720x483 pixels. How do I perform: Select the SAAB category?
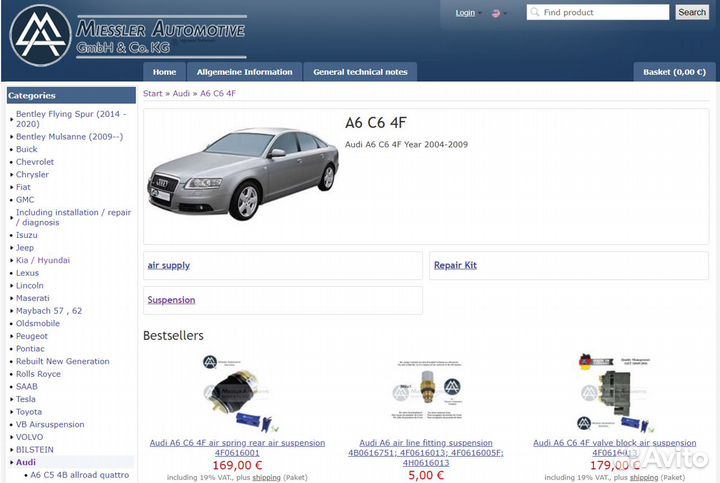[27, 387]
